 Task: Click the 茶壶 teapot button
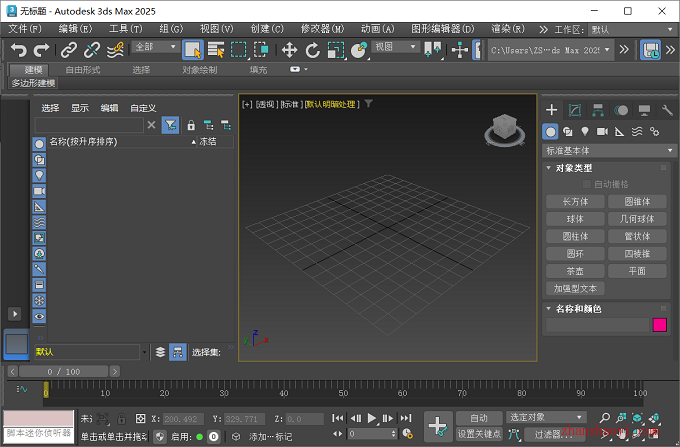pyautogui.click(x=575, y=271)
